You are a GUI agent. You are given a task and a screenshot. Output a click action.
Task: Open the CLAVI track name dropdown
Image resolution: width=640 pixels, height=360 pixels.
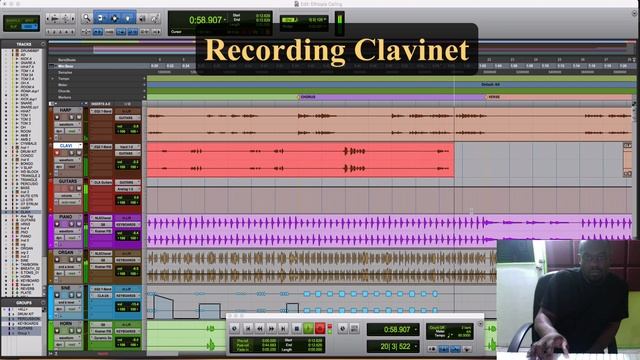[80, 145]
